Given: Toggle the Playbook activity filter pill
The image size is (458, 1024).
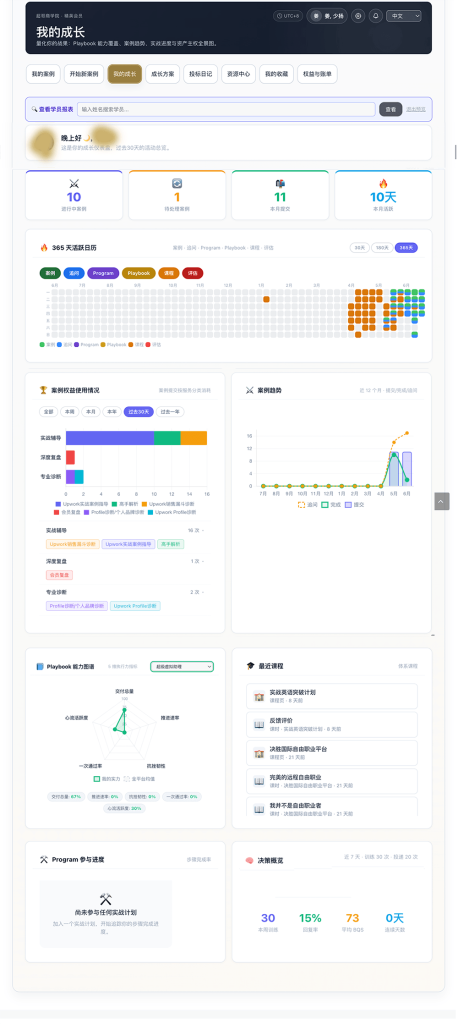Looking at the screenshot, I should click(x=139, y=273).
